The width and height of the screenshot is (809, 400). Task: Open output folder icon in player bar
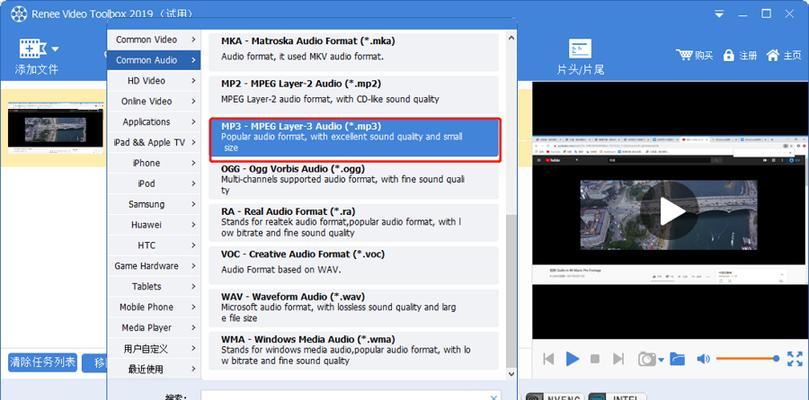(677, 359)
